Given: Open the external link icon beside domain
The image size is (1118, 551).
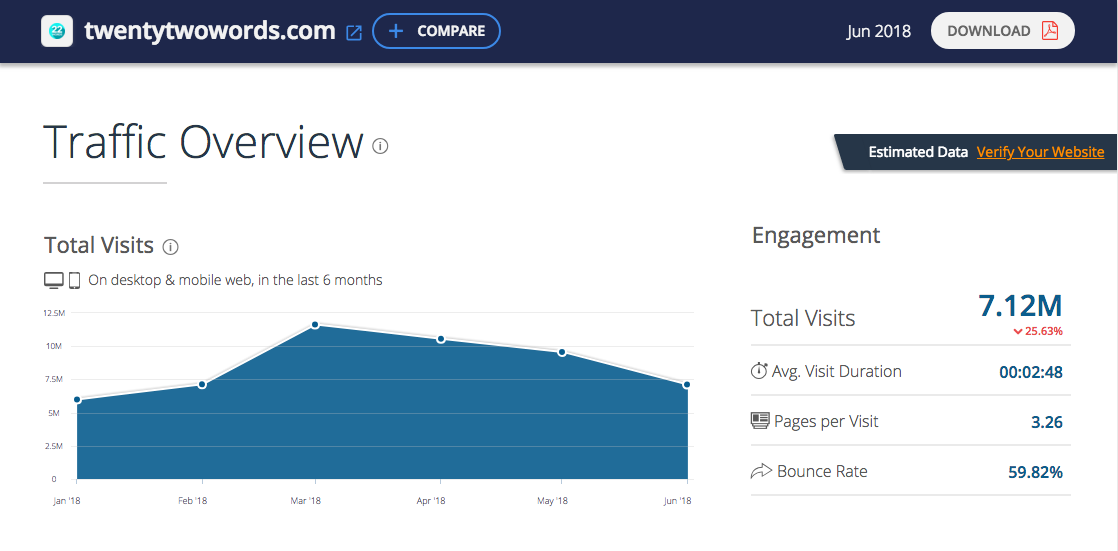Looking at the screenshot, I should click(353, 32).
